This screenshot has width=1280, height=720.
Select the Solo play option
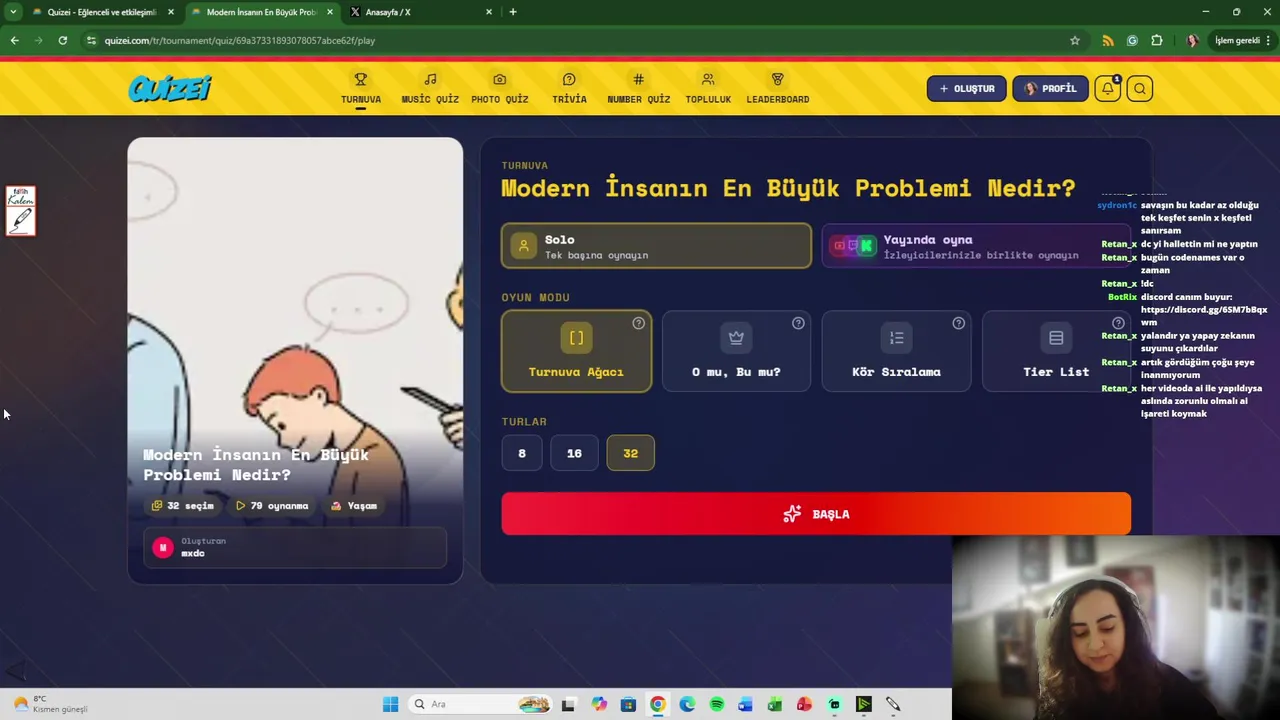point(656,246)
